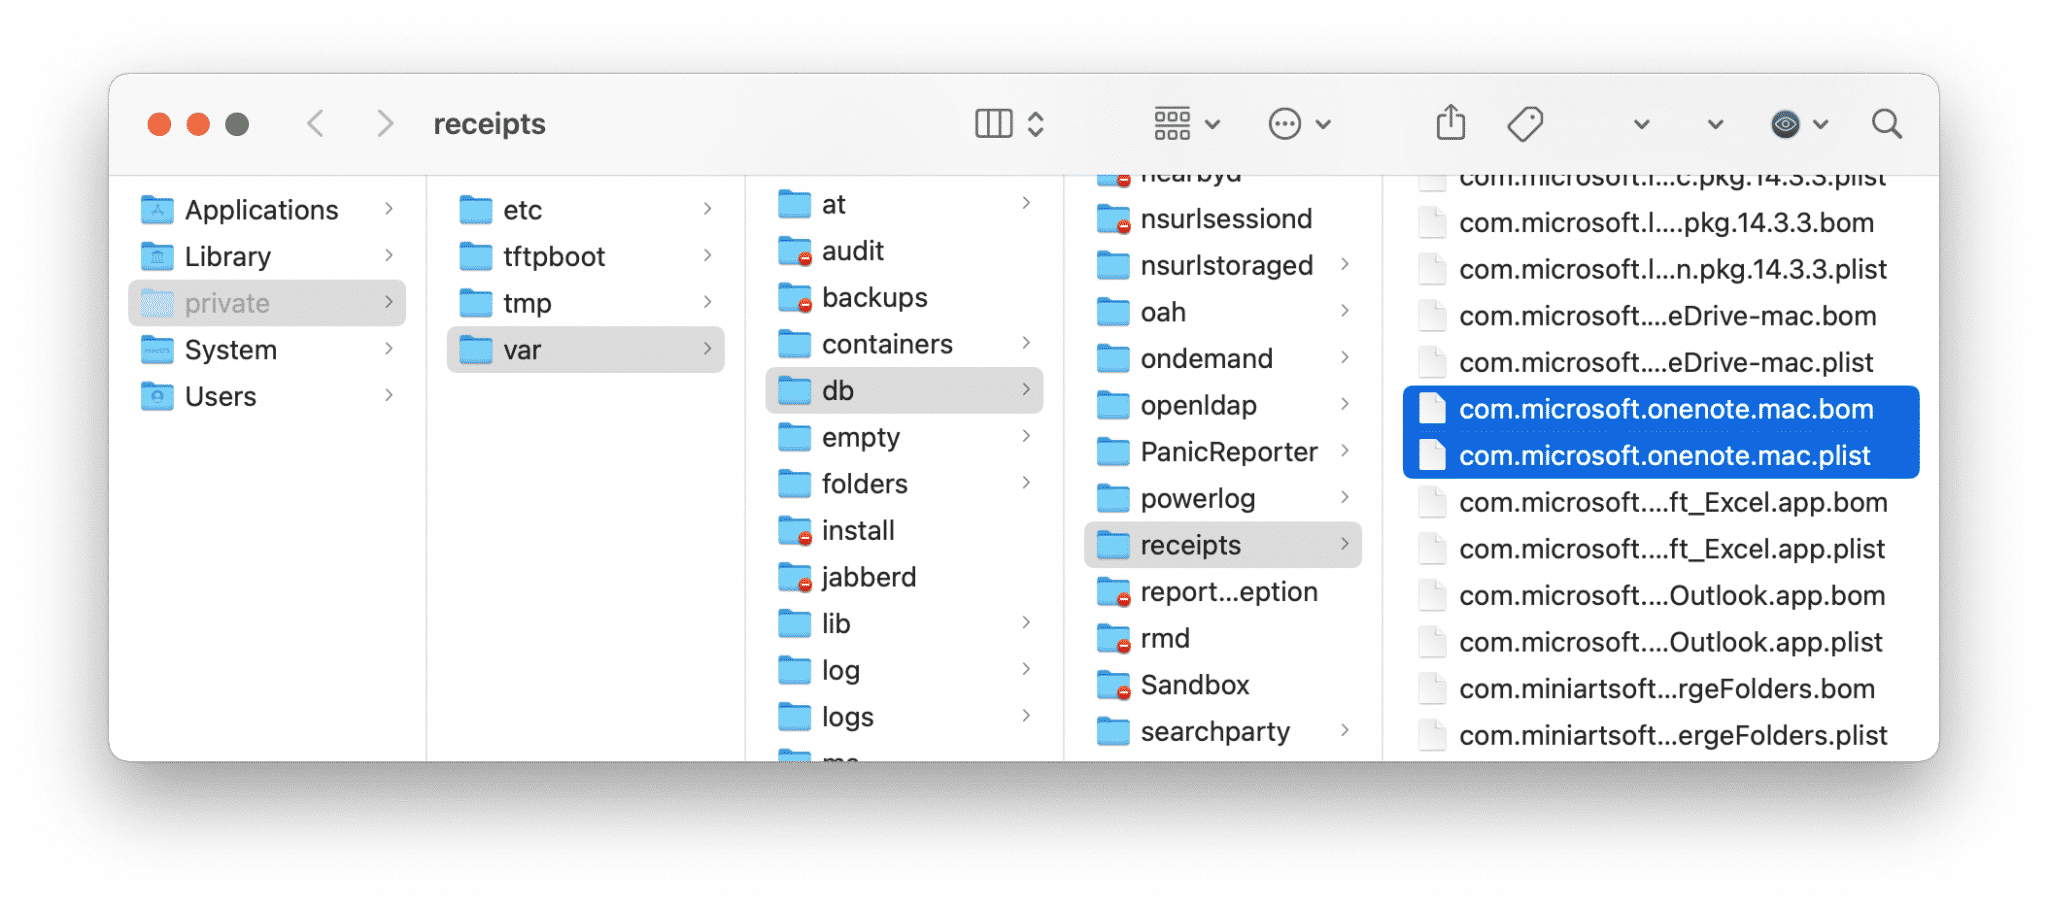Select com.miniartsoft...rgeFolders.bom file
Screen dimensions: 2048x905
coord(1661,689)
